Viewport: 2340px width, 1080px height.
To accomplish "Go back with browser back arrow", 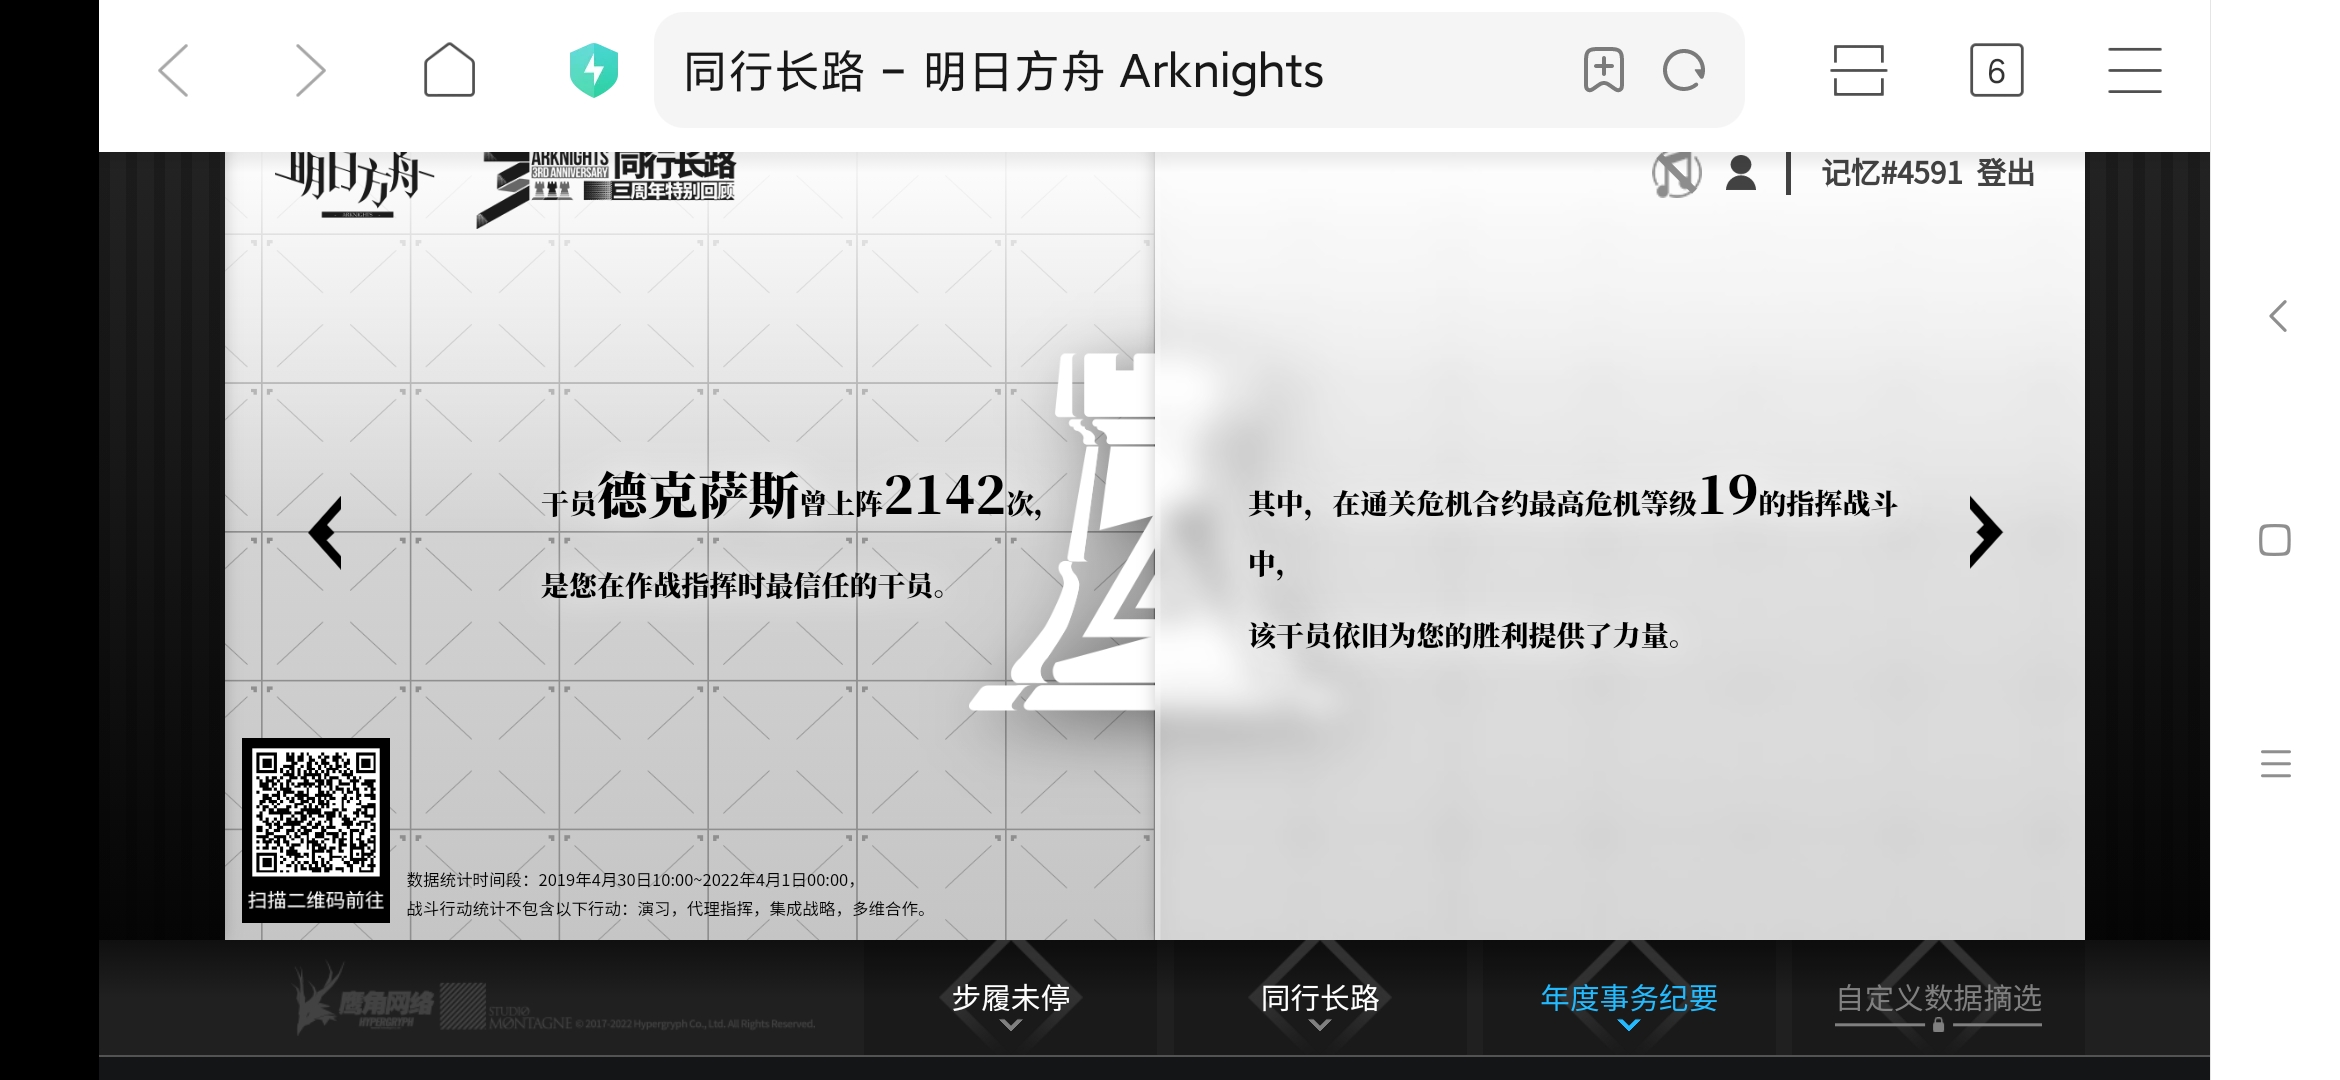I will click(x=174, y=71).
